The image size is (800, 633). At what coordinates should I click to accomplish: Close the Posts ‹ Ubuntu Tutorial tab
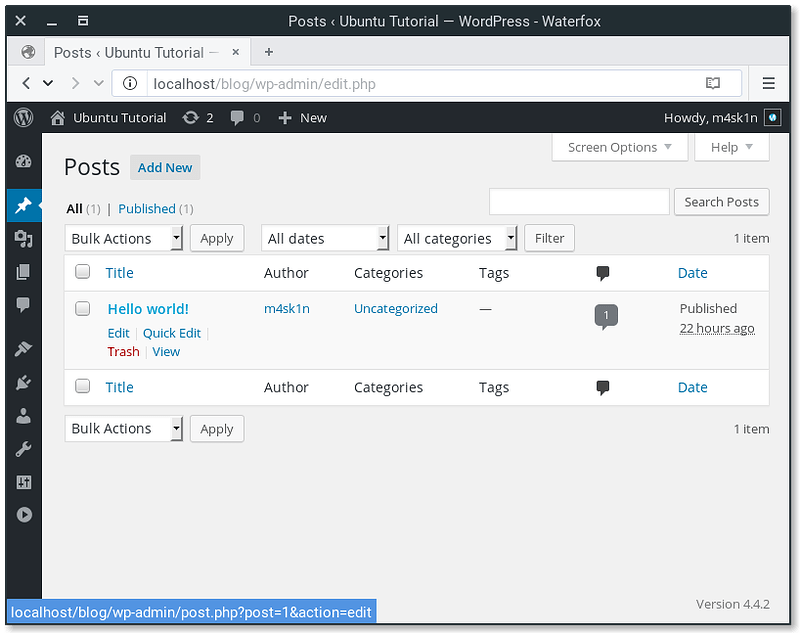(235, 52)
